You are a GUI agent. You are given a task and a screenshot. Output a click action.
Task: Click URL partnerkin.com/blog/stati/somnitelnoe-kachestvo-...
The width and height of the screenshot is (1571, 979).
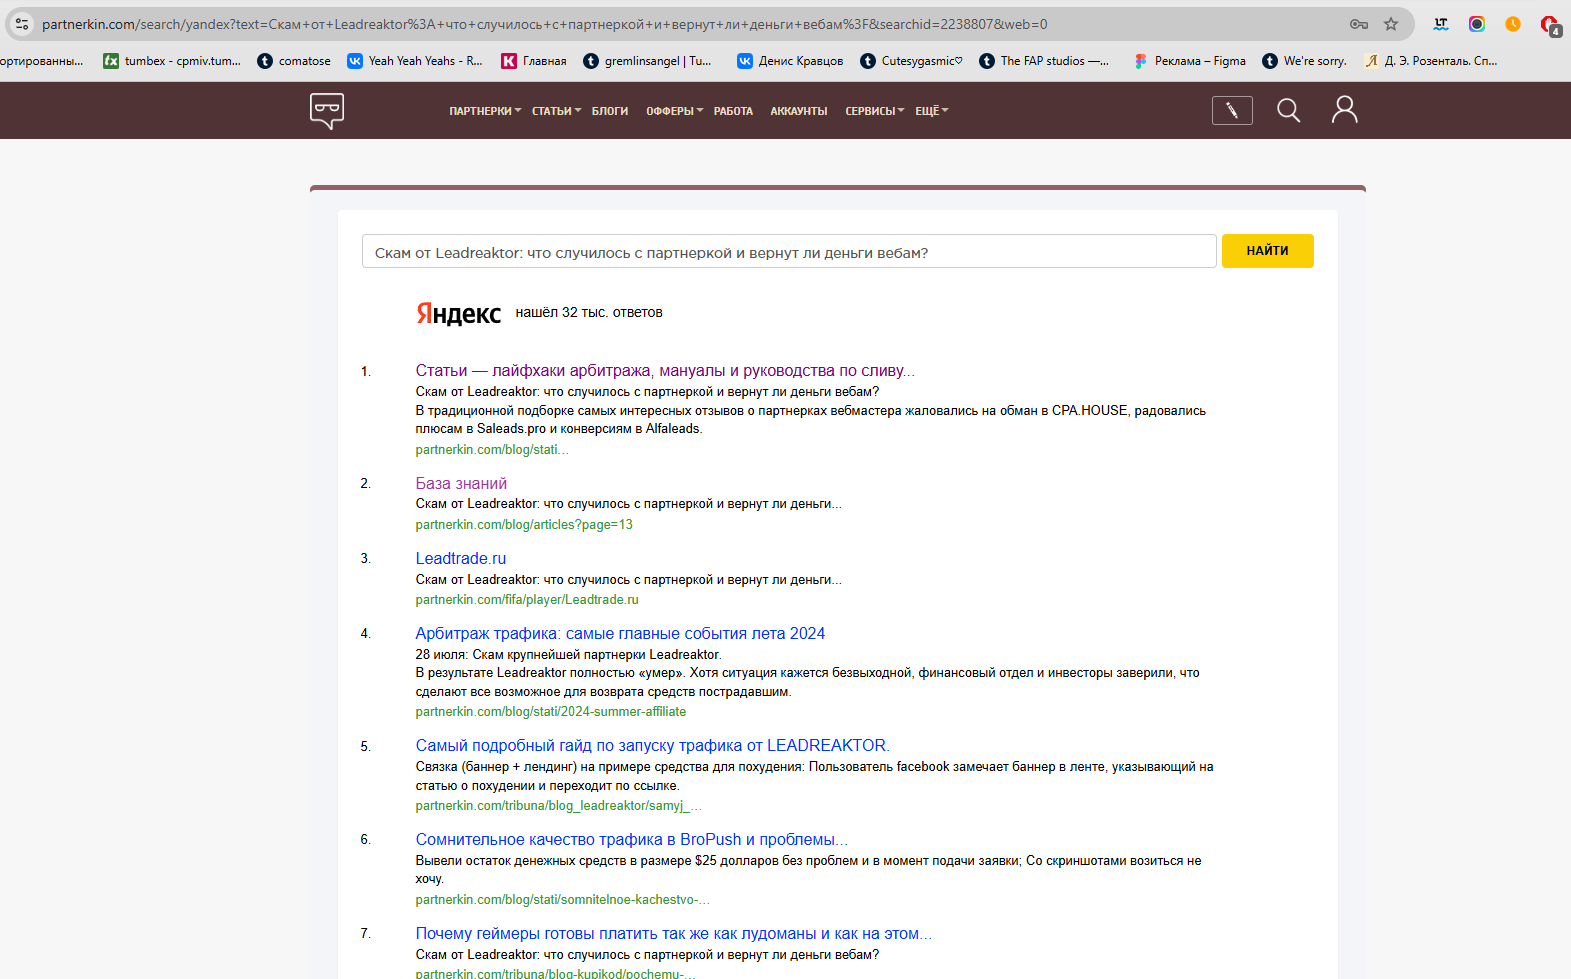point(563,900)
